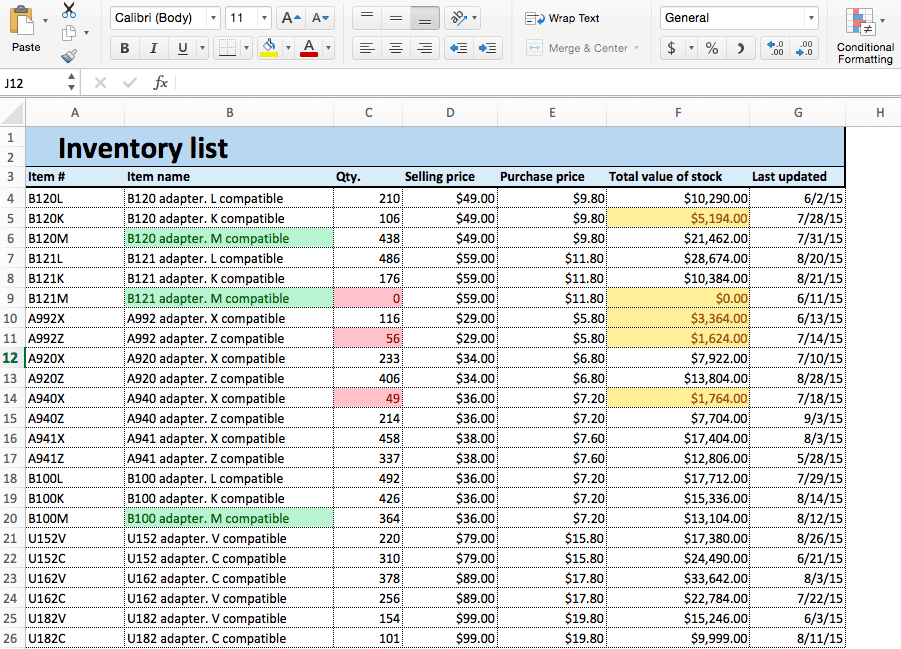Image resolution: width=901 pixels, height=649 pixels.
Task: Apply percent style format
Action: 711,48
